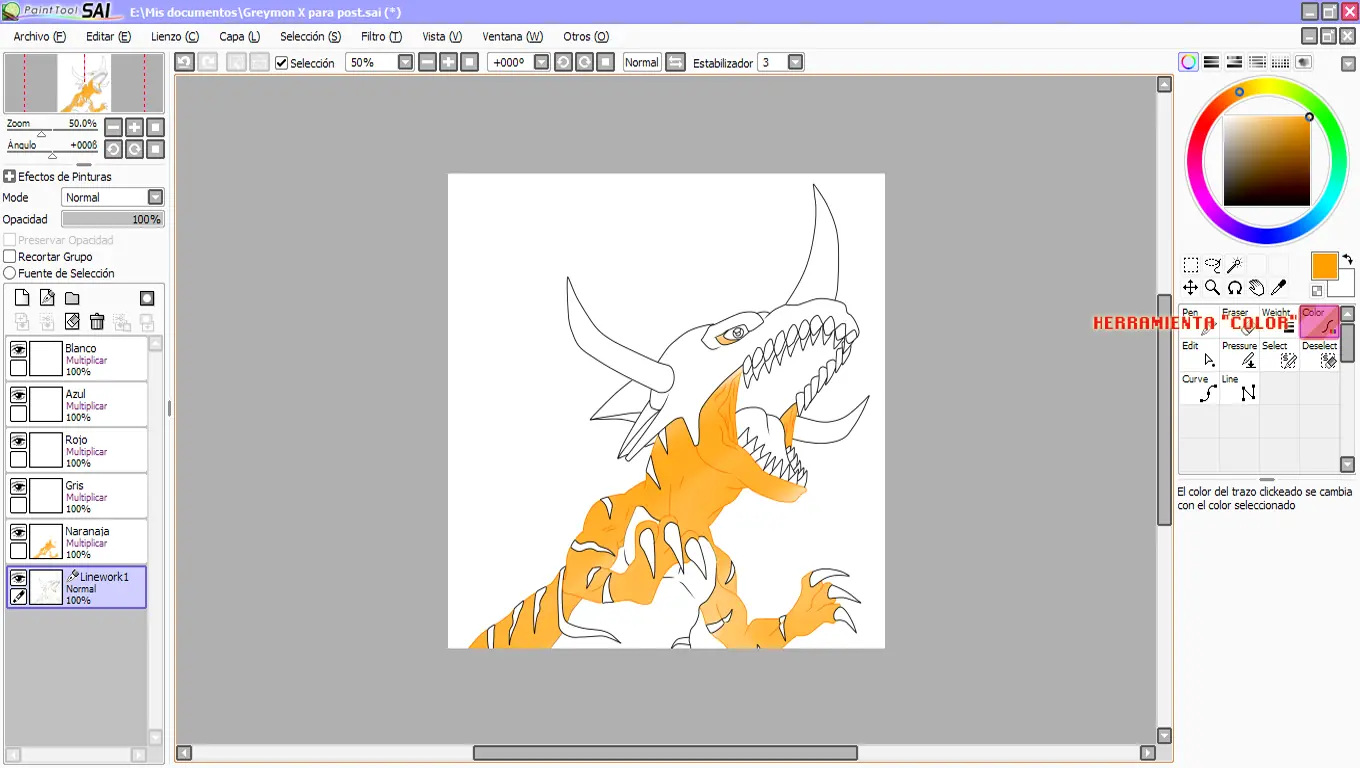Image resolution: width=1360 pixels, height=768 pixels.
Task: Expand the Efectos de Pinturas section
Action: pyautogui.click(x=9, y=176)
